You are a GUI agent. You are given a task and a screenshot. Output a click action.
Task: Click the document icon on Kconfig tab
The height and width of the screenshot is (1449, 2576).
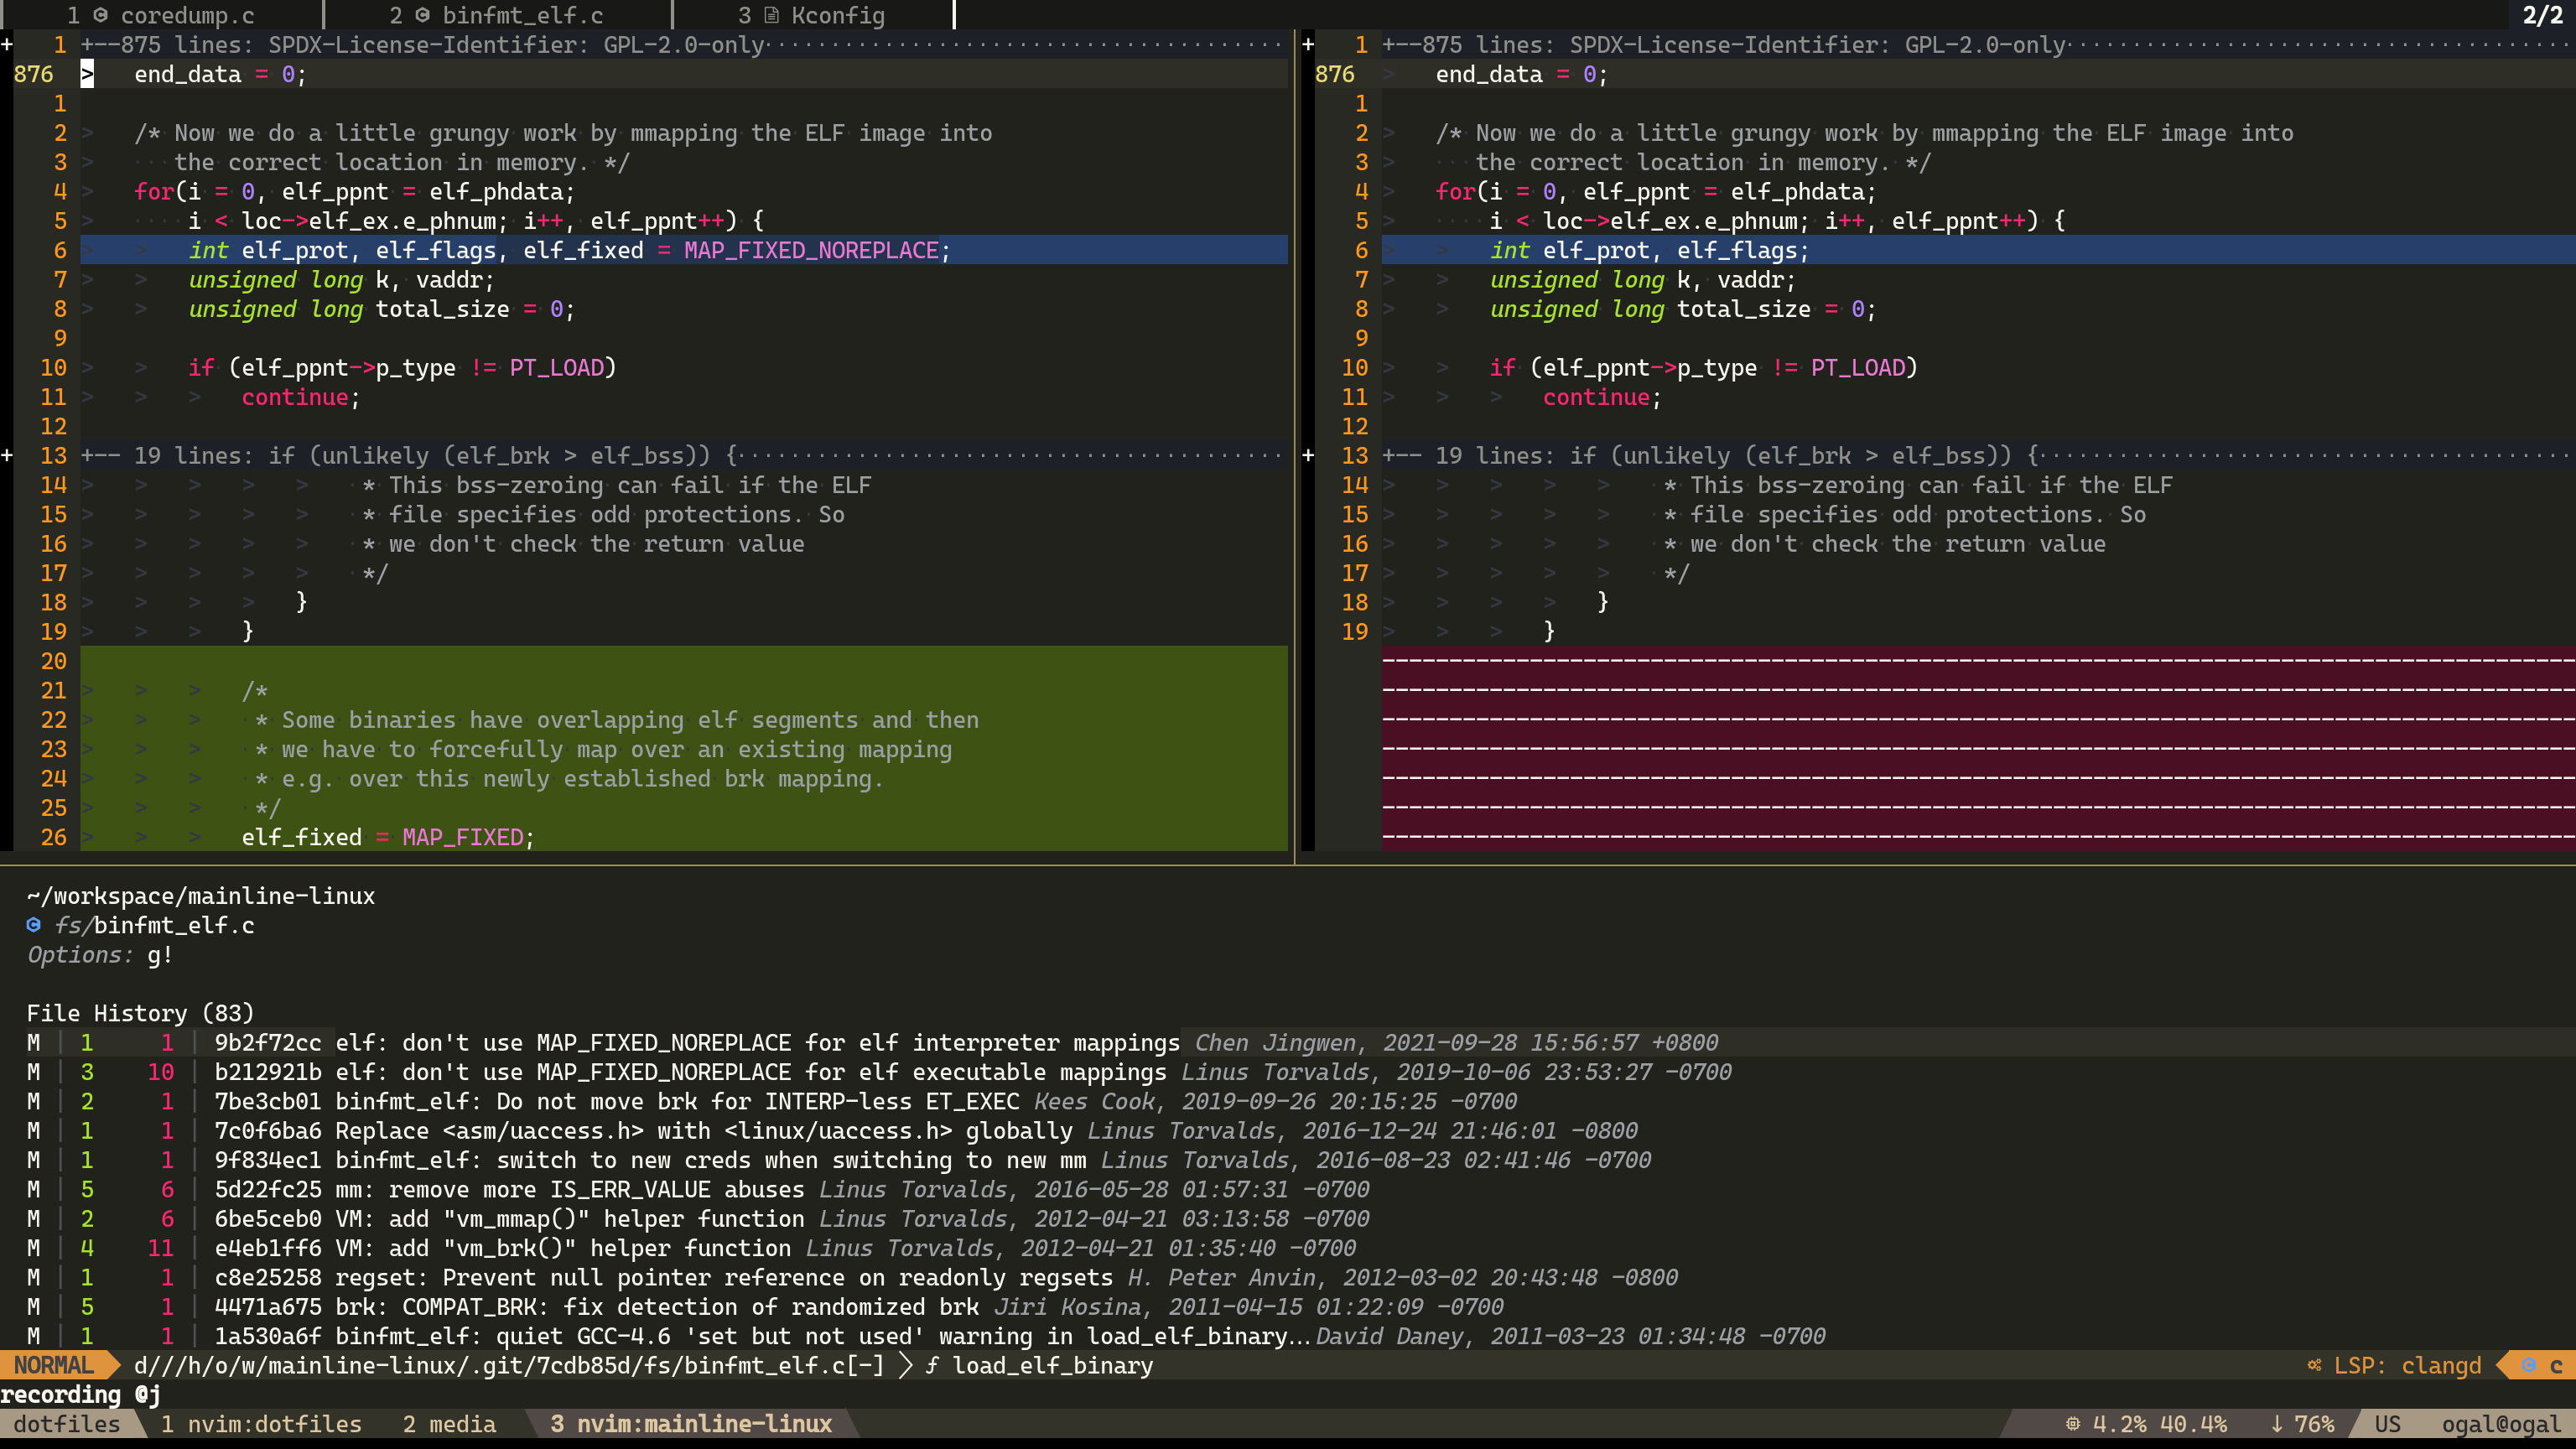pyautogui.click(x=771, y=15)
